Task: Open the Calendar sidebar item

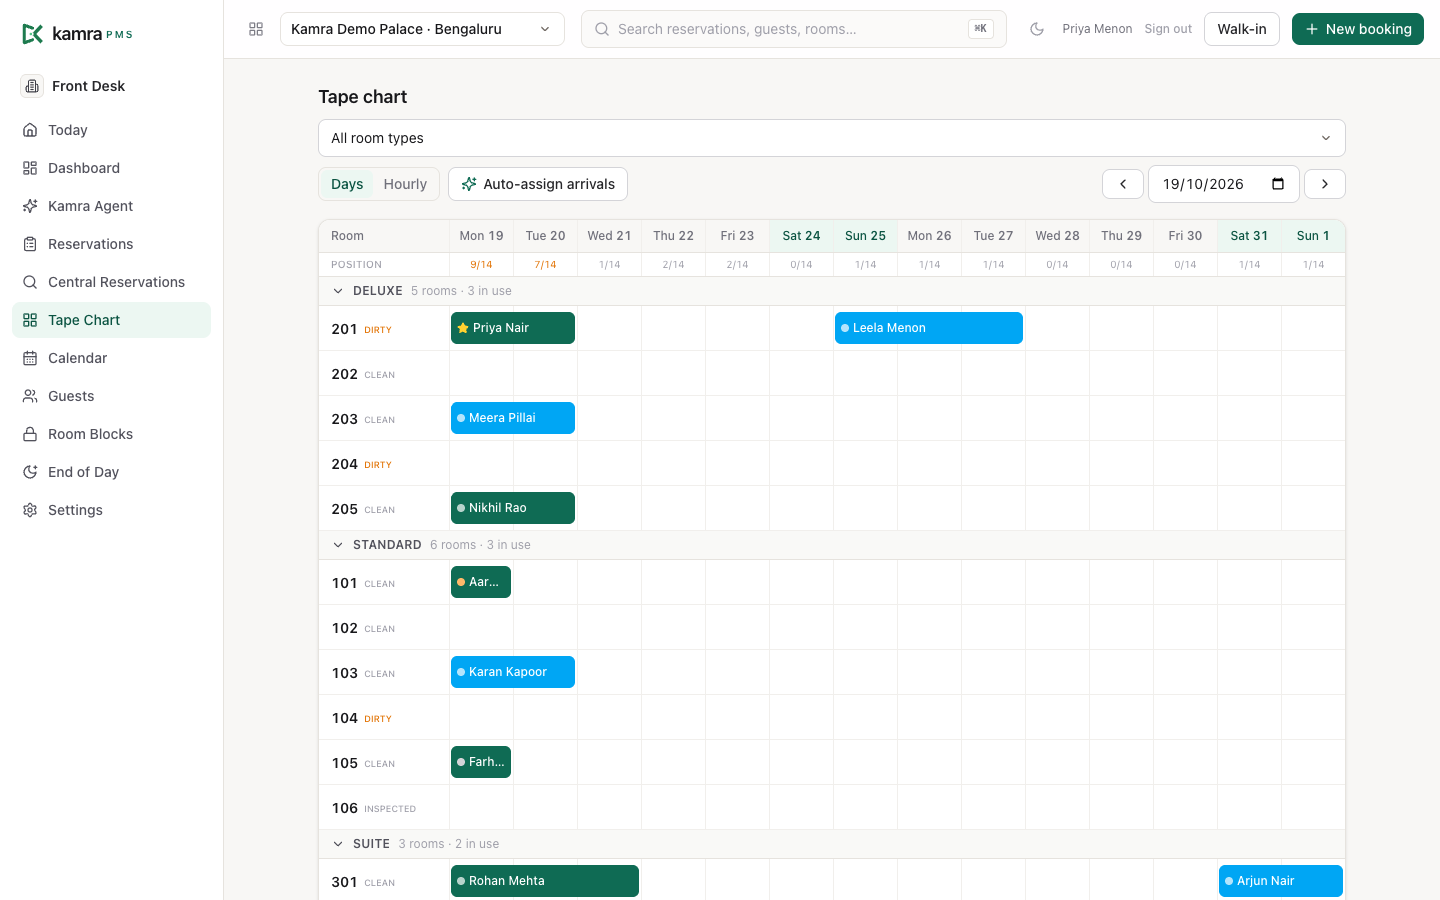Action: pyautogui.click(x=112, y=358)
